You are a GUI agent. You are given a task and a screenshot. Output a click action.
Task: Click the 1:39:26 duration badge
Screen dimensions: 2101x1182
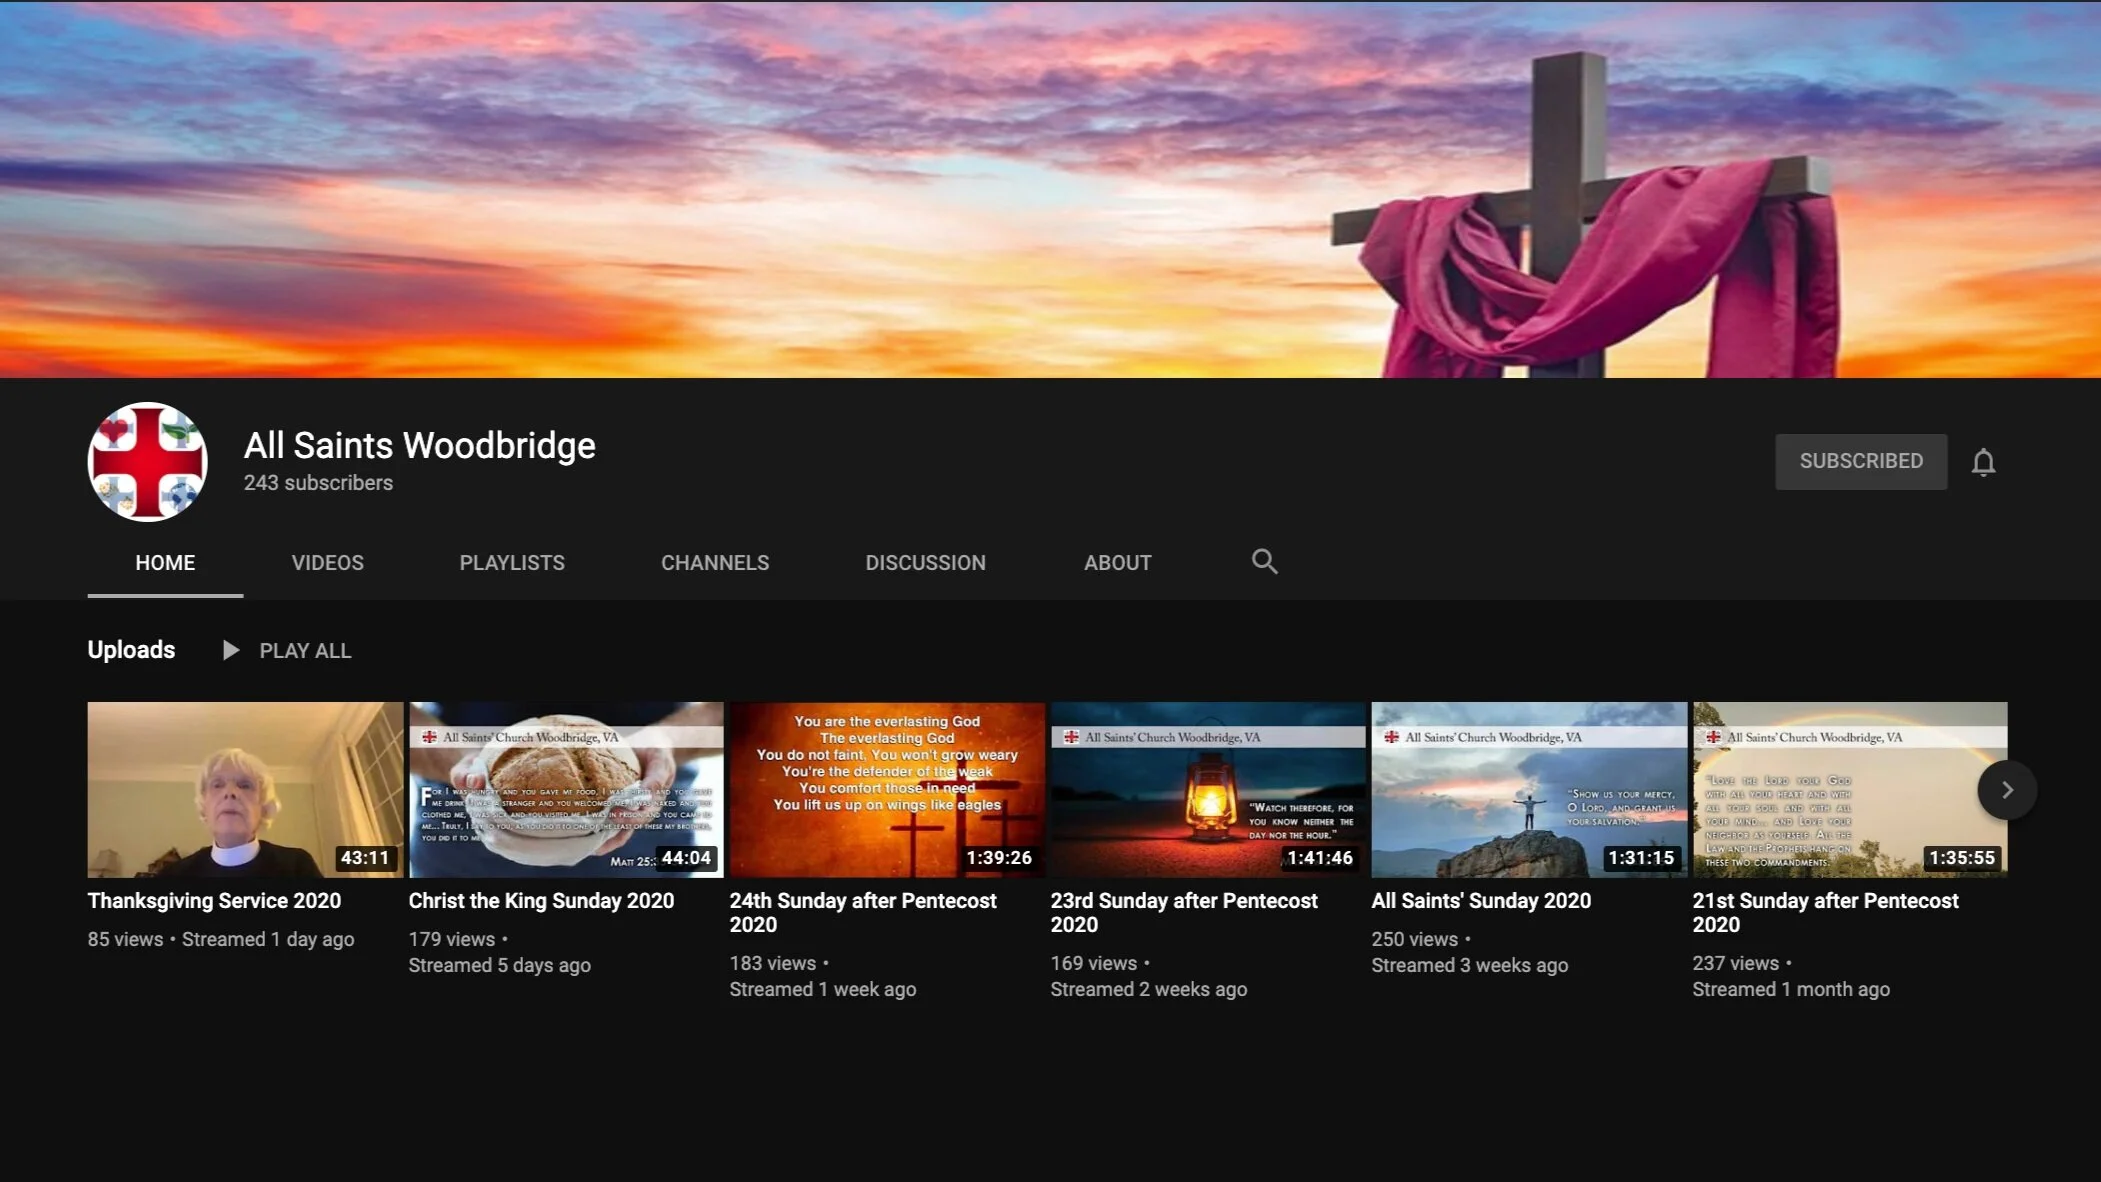coord(999,858)
